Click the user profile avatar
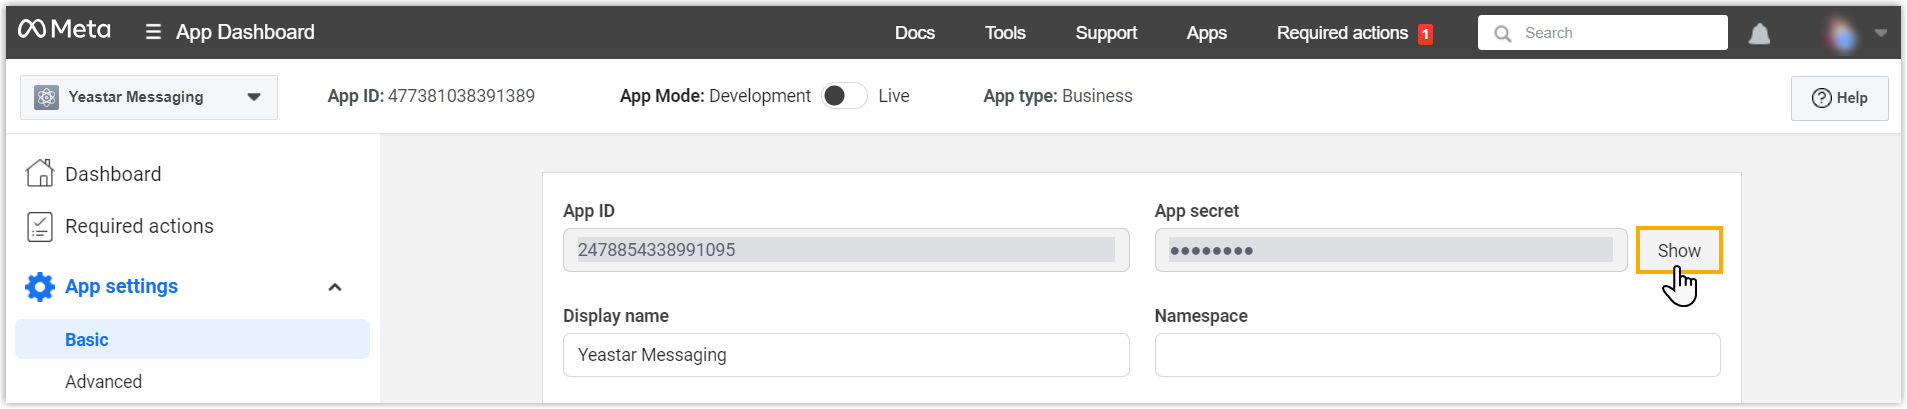 coord(1841,34)
